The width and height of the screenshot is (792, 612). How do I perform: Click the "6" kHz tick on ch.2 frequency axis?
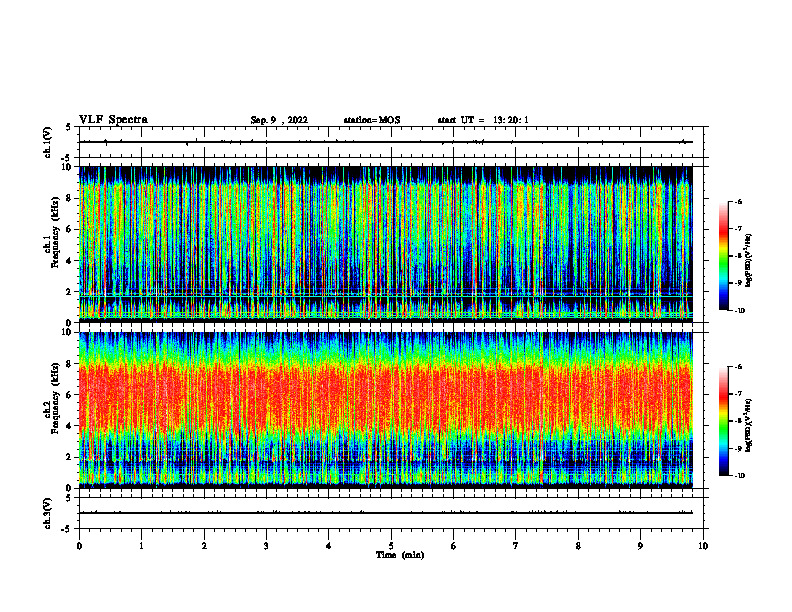70,395
